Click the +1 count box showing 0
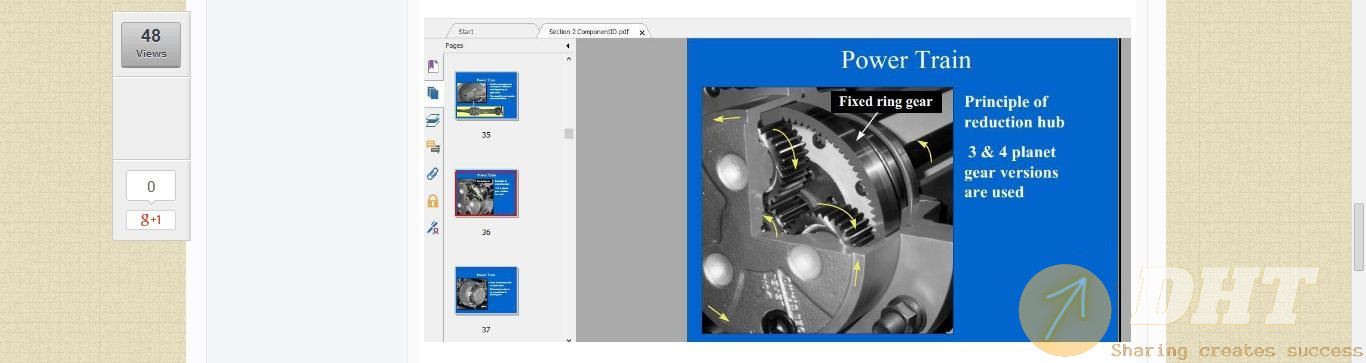Image resolution: width=1366 pixels, height=363 pixels. click(151, 186)
